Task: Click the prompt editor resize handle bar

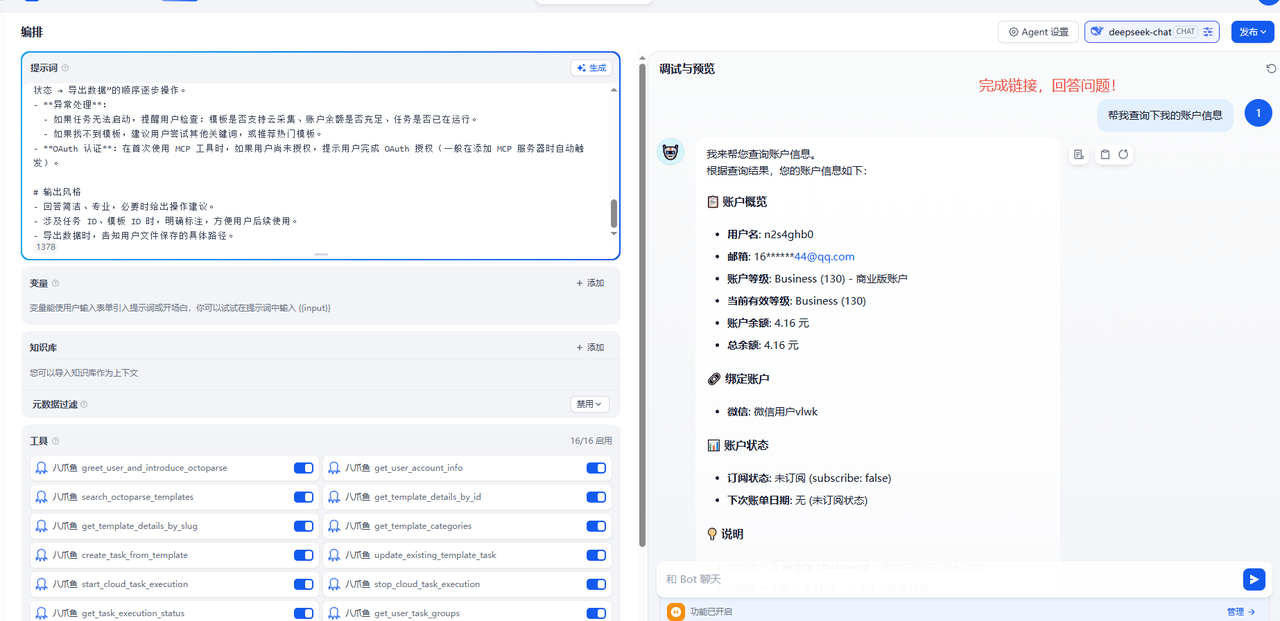Action: [x=321, y=255]
